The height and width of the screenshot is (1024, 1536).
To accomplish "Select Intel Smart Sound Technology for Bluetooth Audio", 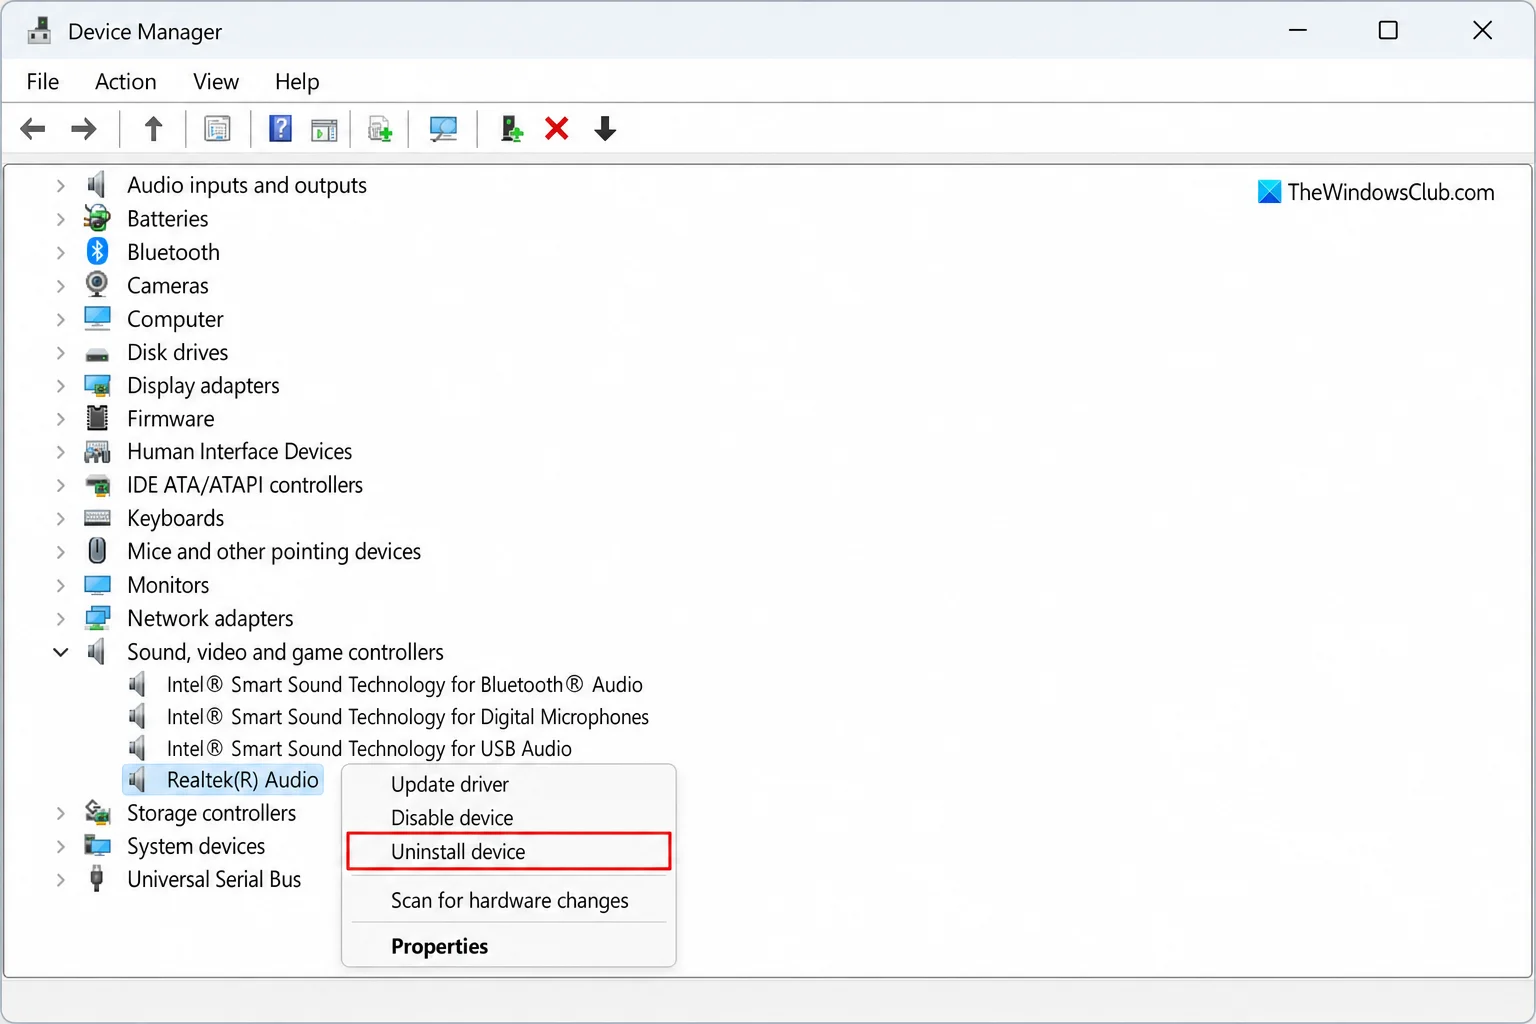I will point(404,684).
